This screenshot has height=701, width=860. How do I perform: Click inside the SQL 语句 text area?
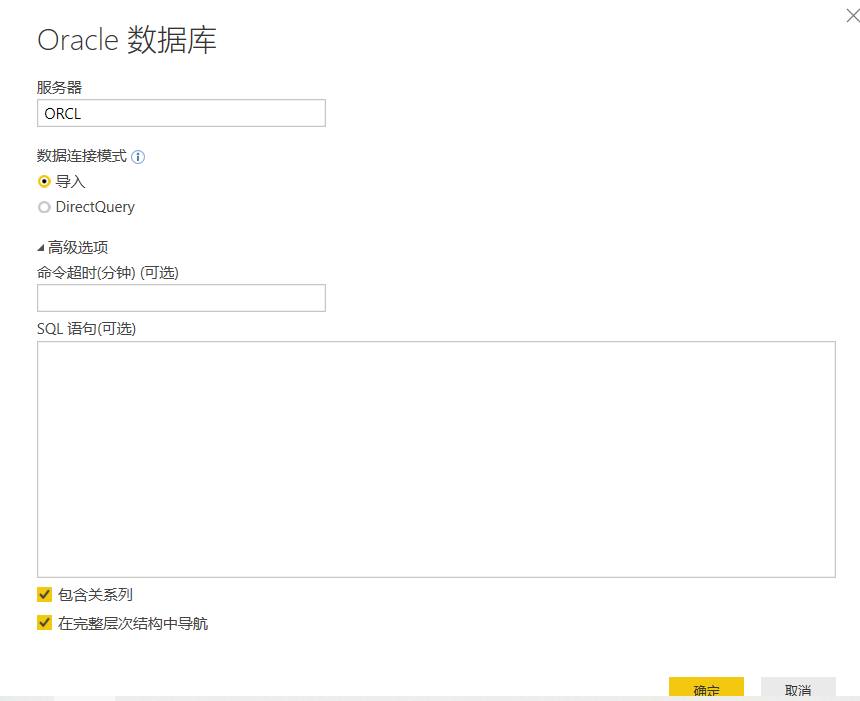pyautogui.click(x=437, y=459)
